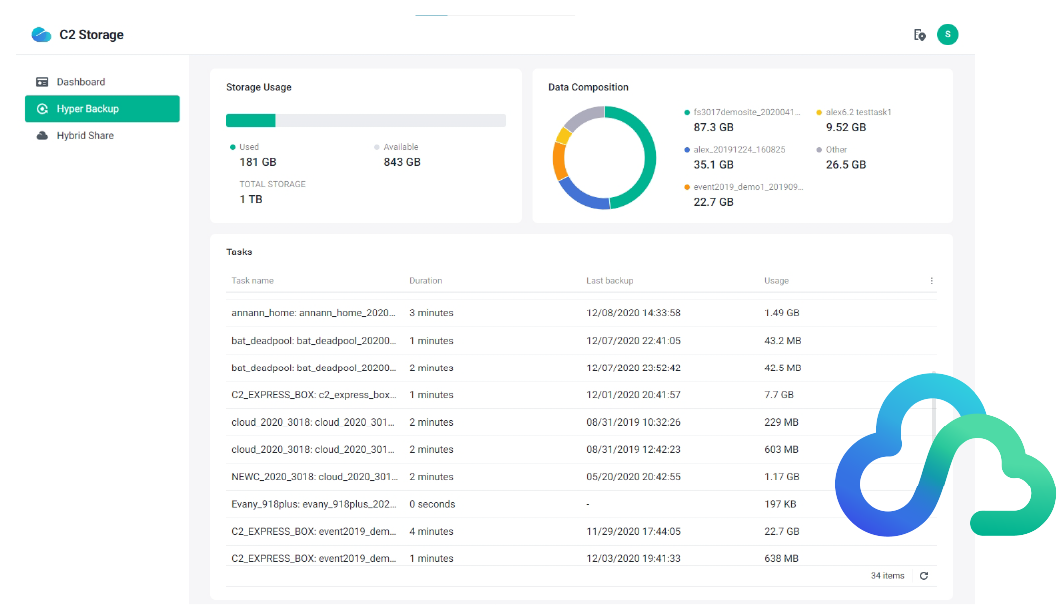Image resolution: width=1059 pixels, height=605 pixels.
Task: Open the device management icon in header
Action: (919, 34)
